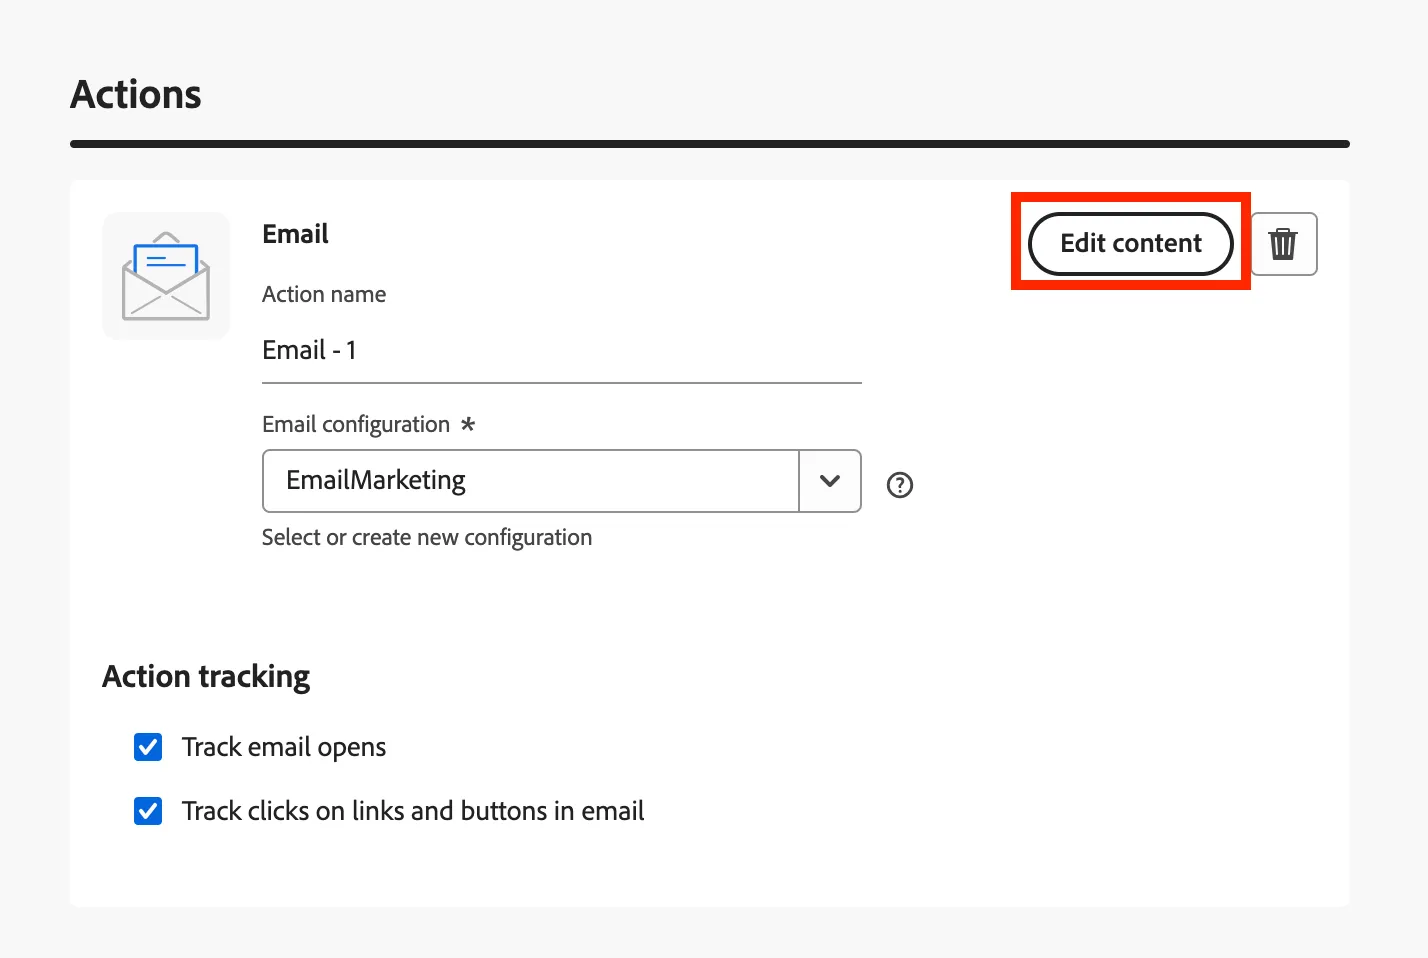Open the help icon beside Email configuration
1428x958 pixels.
click(x=900, y=485)
